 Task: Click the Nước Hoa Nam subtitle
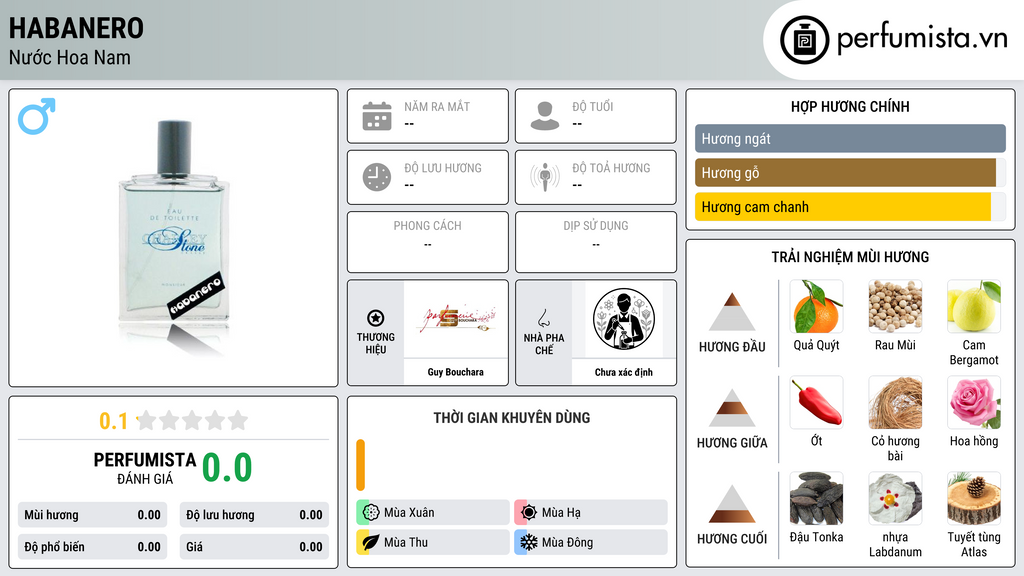[70, 57]
